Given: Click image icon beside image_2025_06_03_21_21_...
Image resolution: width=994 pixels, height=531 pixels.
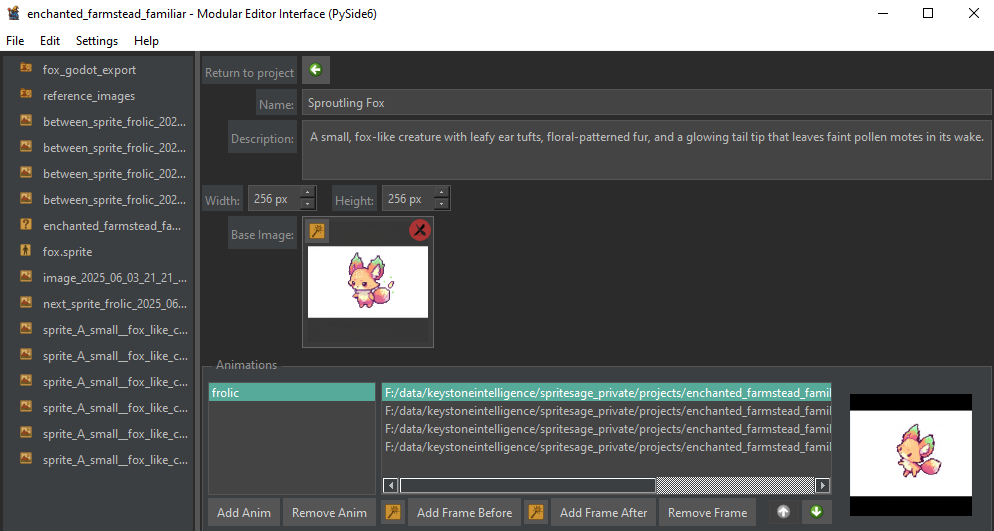Looking at the screenshot, I should [x=26, y=276].
